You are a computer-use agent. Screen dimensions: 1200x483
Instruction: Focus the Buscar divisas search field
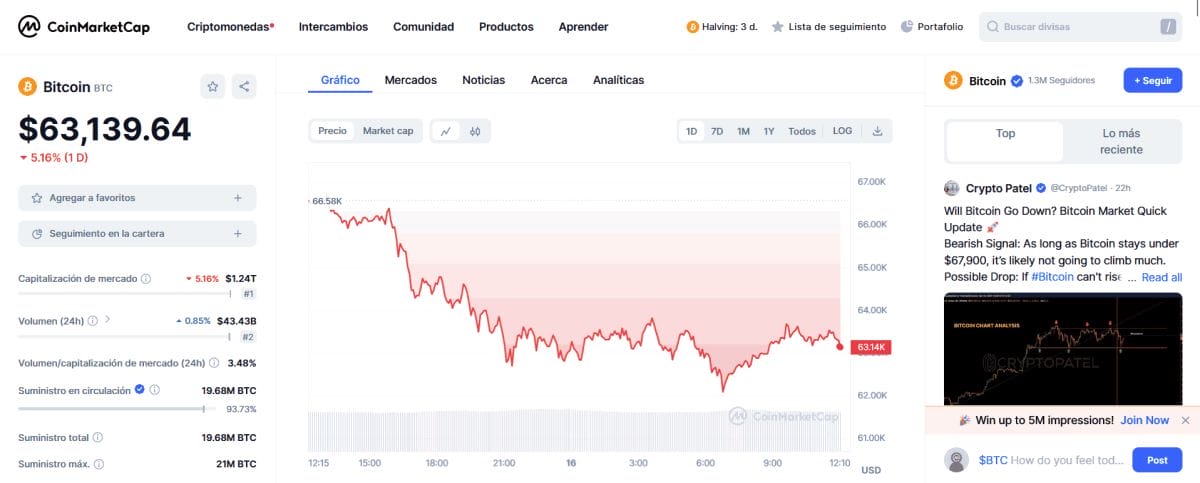tap(1080, 27)
